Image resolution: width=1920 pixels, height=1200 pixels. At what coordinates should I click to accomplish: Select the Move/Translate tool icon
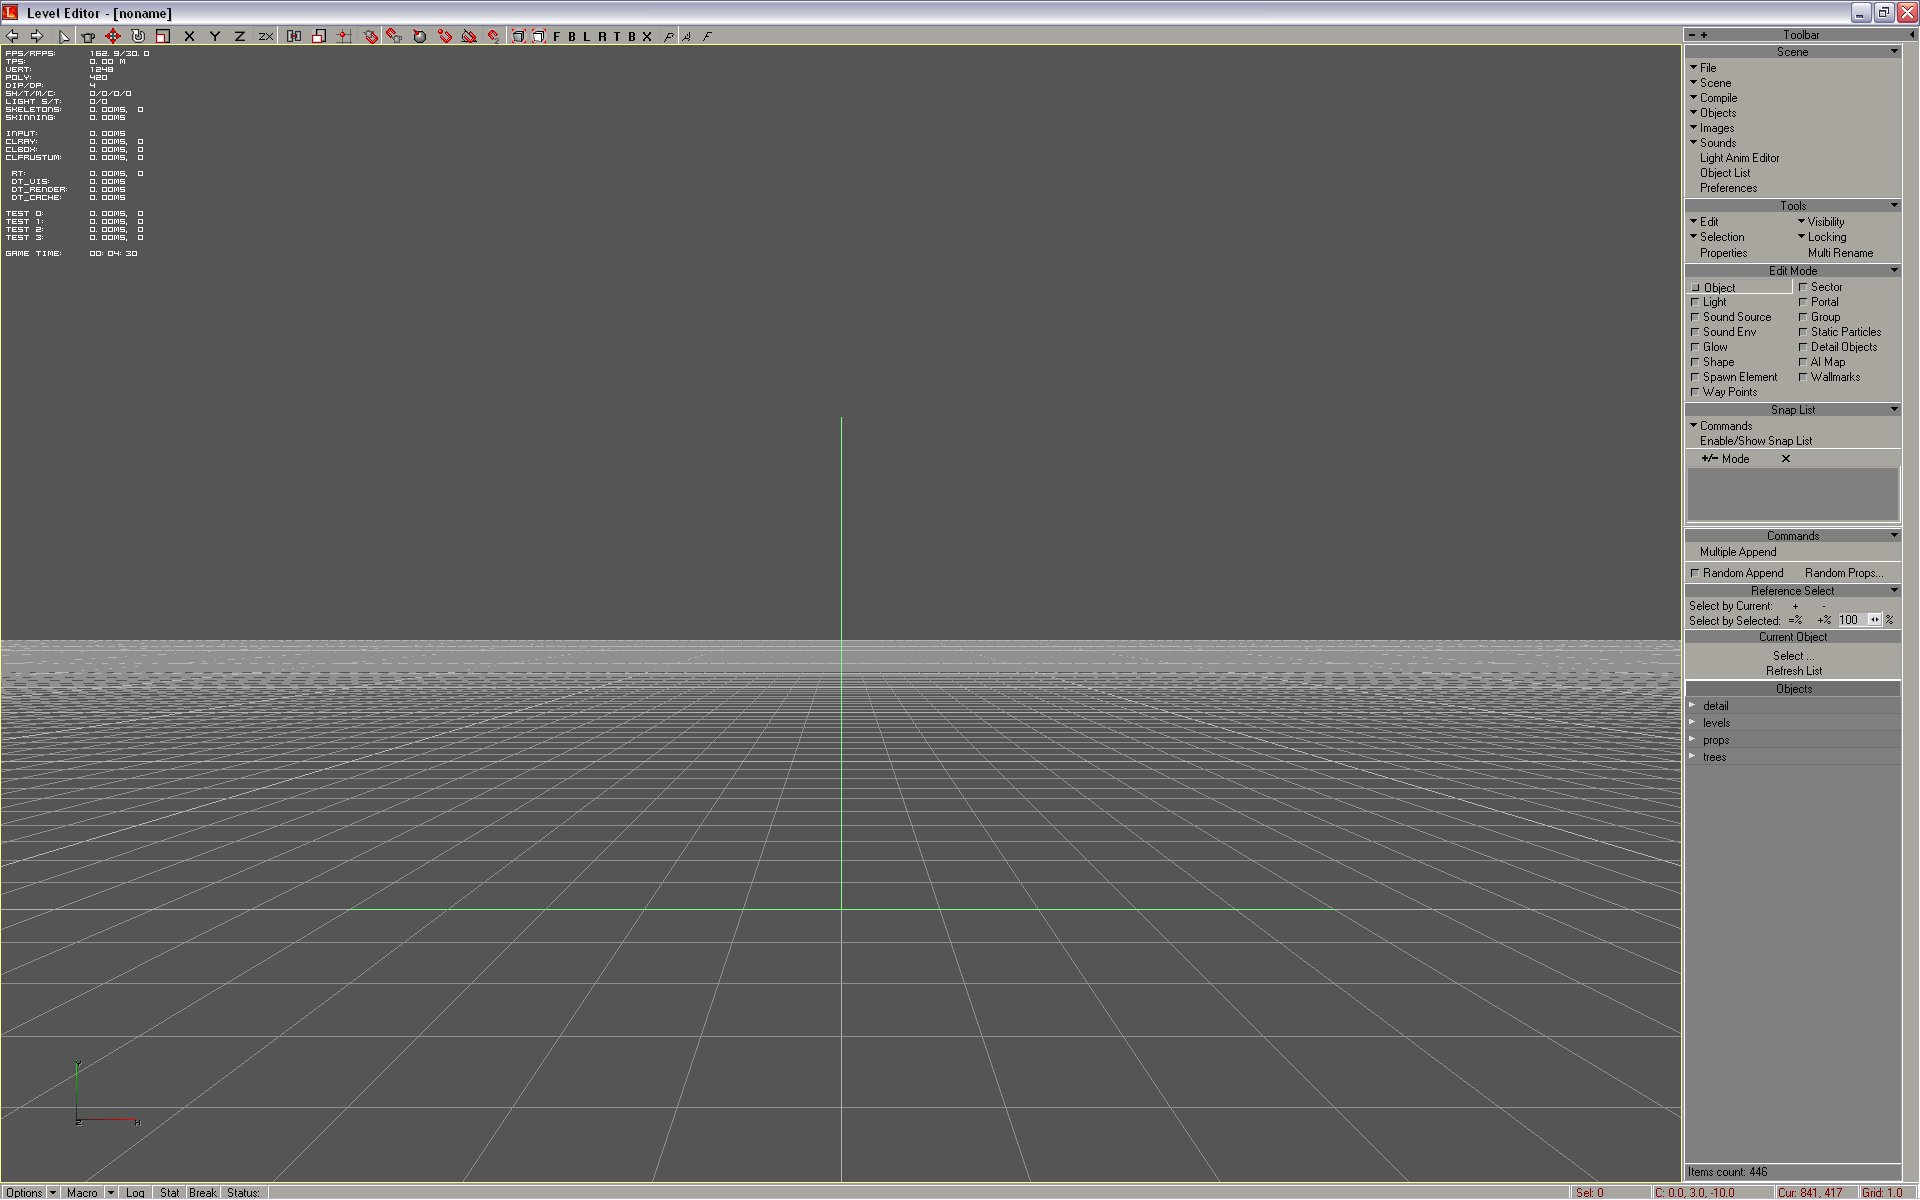click(111, 36)
